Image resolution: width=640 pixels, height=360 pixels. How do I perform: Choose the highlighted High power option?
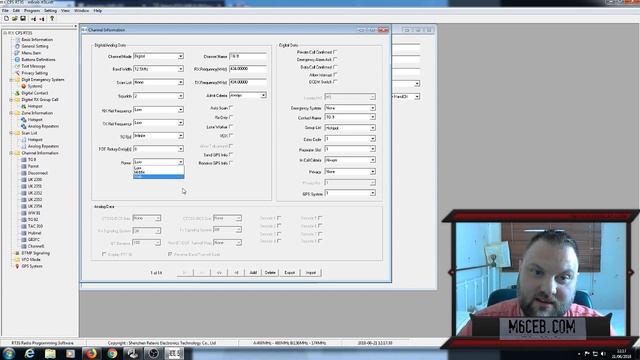[x=158, y=176]
